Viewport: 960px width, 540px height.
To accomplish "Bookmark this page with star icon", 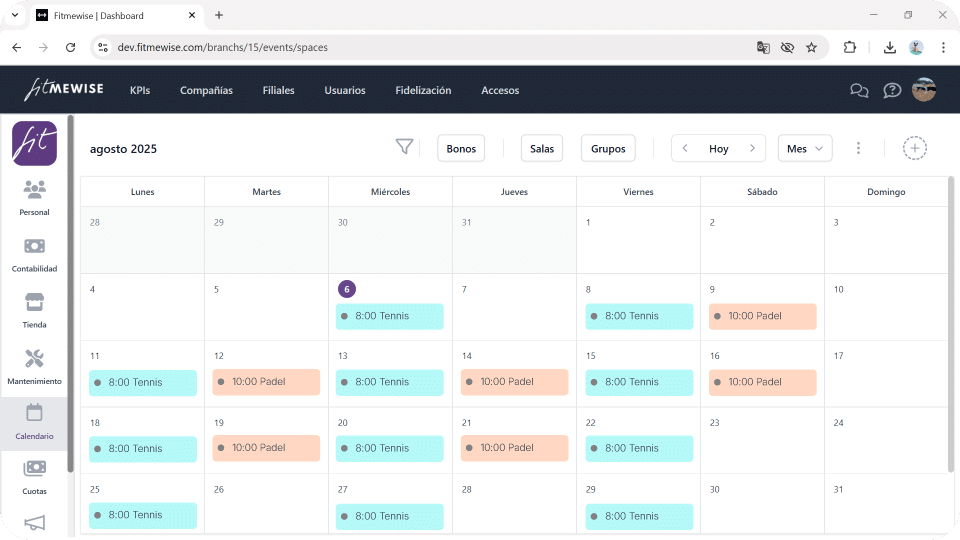I will [811, 47].
